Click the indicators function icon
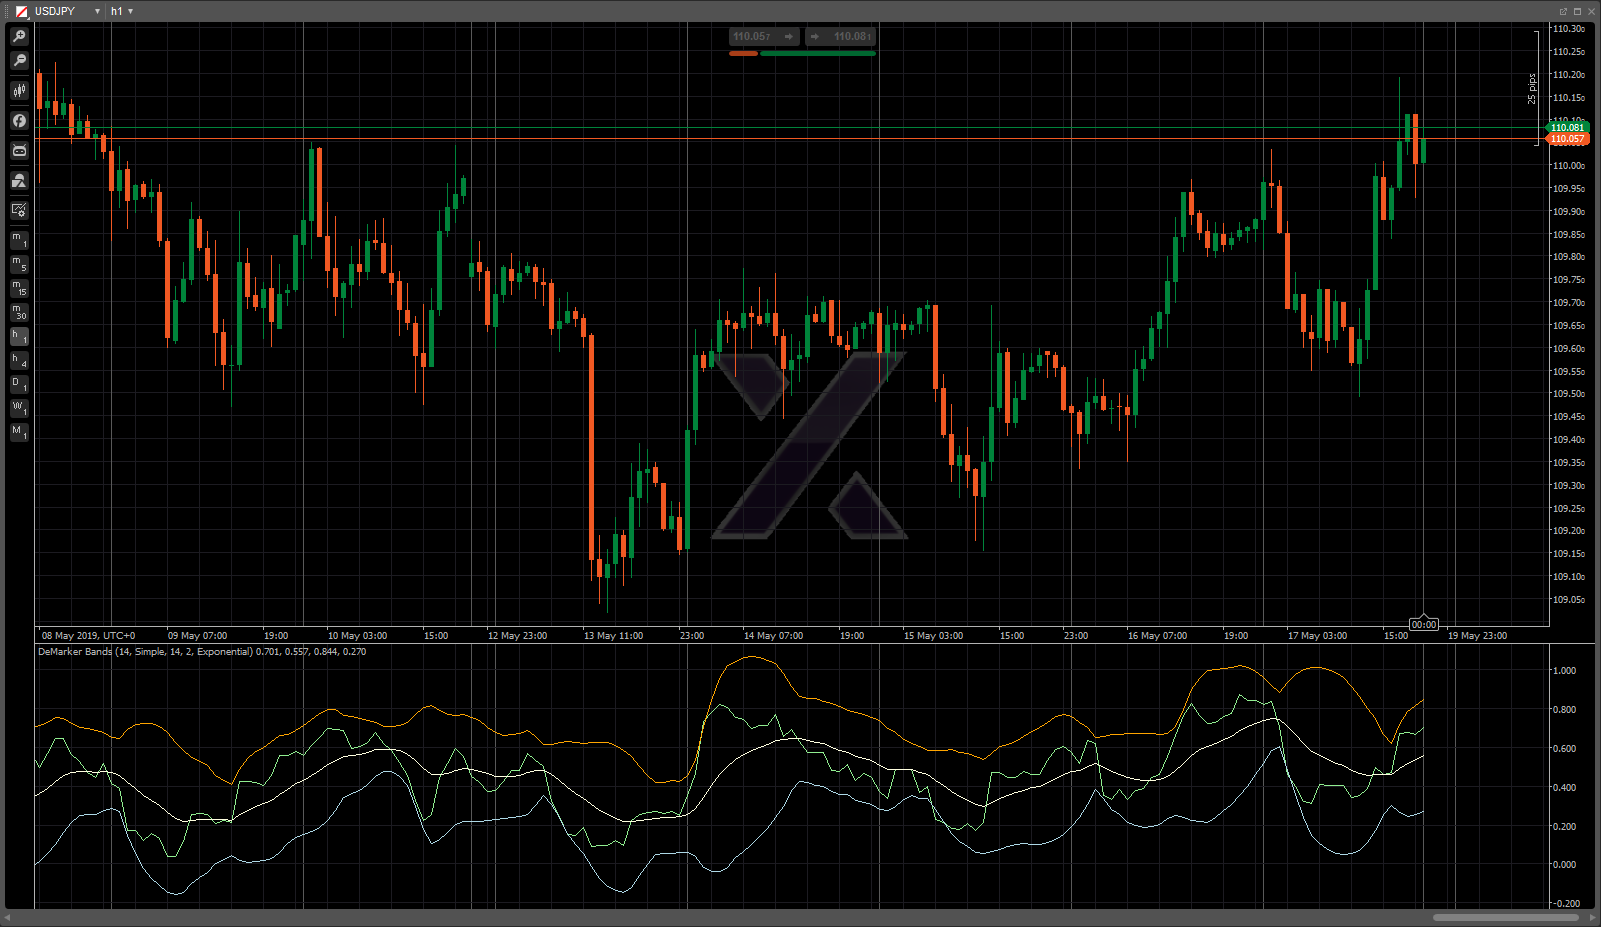The width and height of the screenshot is (1601, 927). 19,120
